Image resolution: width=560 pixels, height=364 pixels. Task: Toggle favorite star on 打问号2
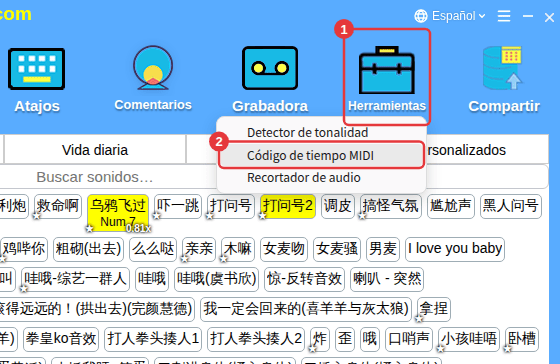[x=263, y=216]
